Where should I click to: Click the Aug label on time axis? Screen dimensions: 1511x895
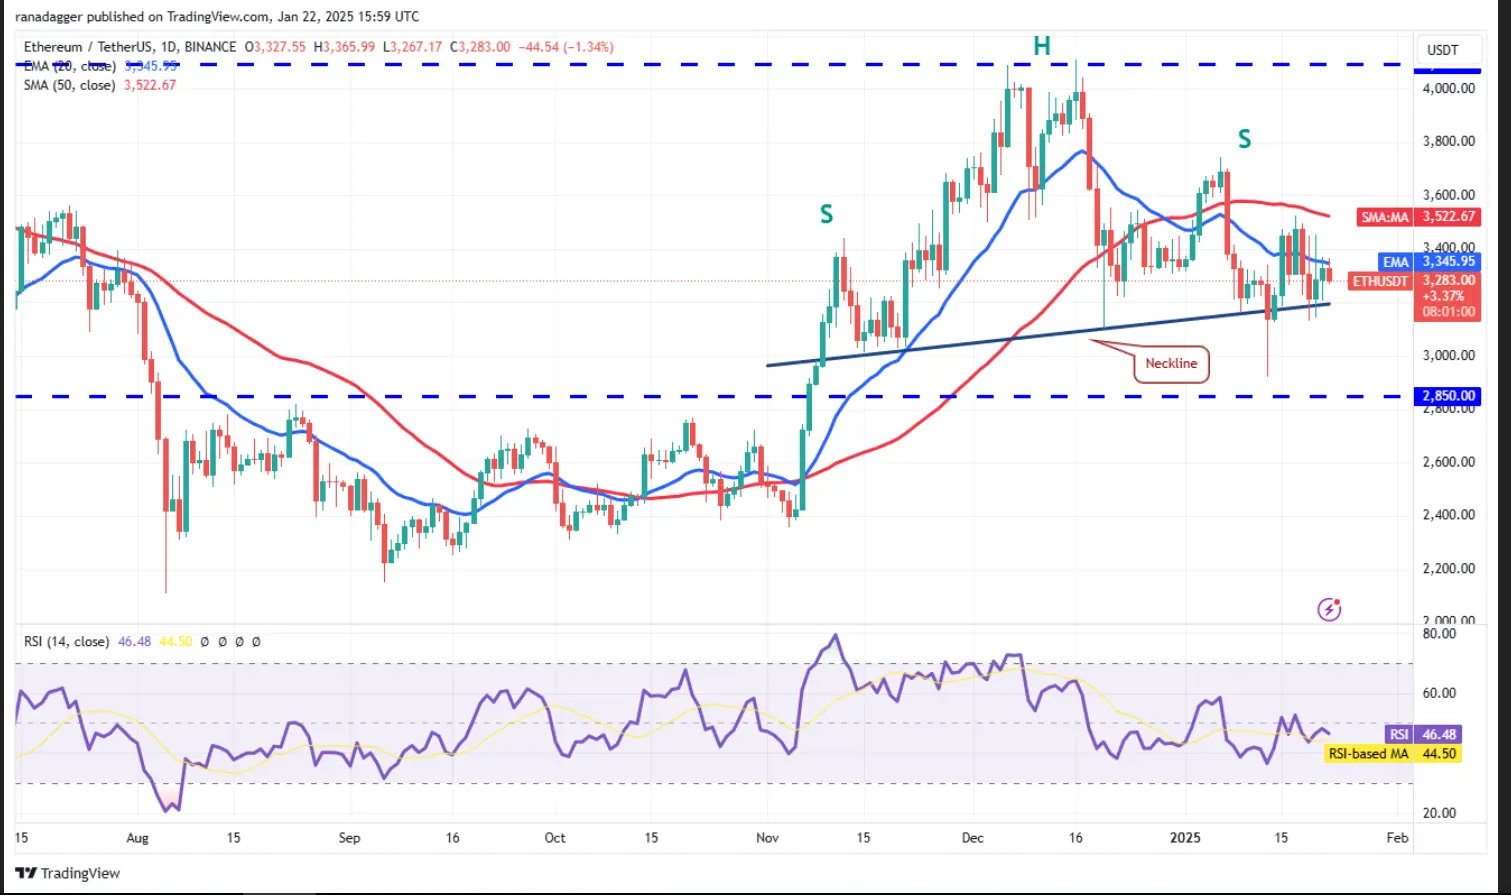(x=137, y=838)
